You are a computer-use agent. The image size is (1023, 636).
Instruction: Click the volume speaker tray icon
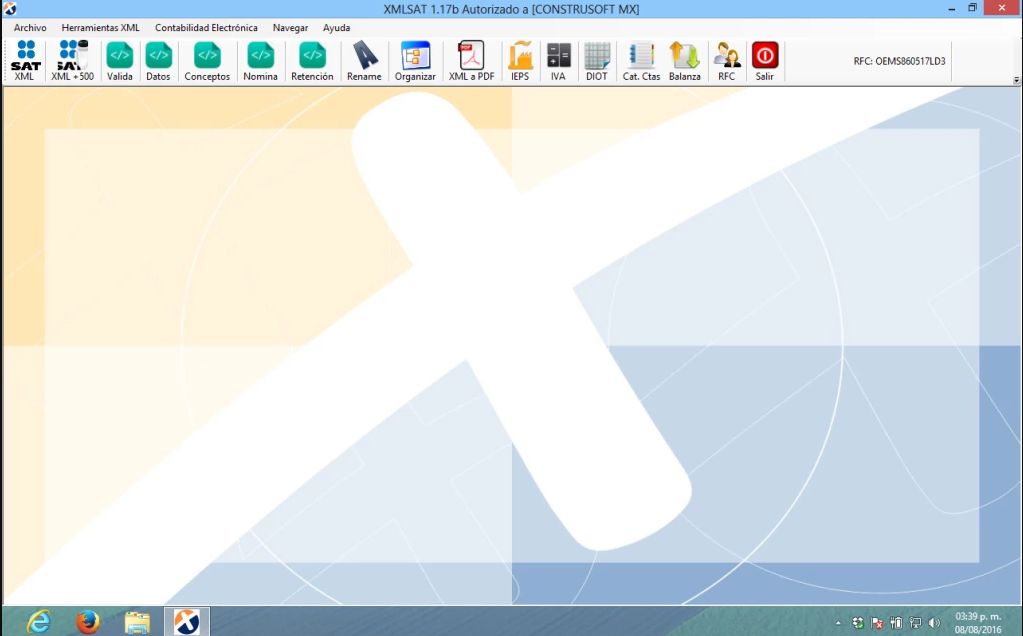(934, 623)
